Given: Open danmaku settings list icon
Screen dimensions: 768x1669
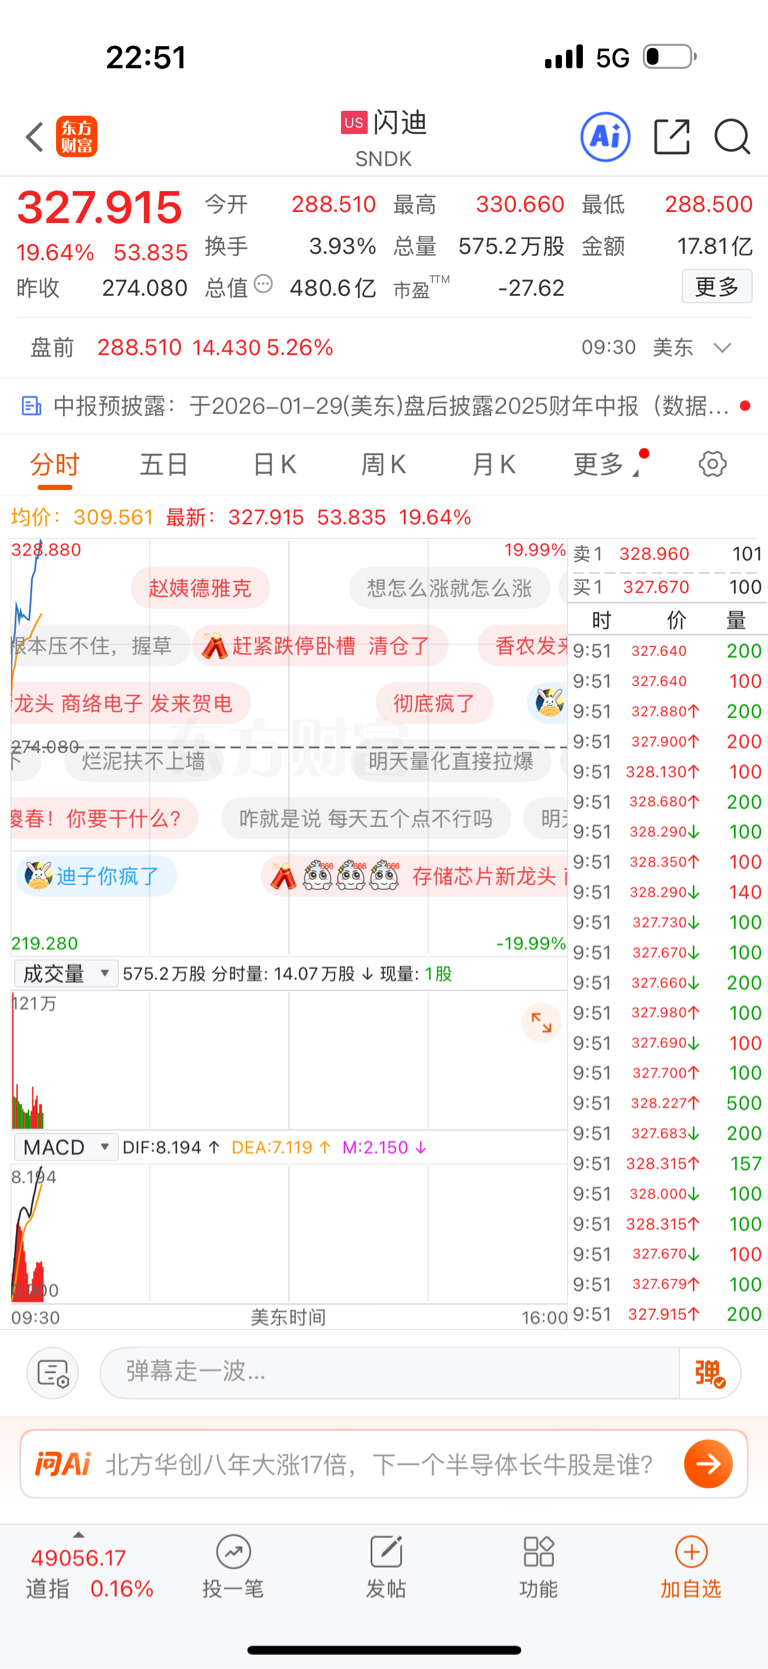Looking at the screenshot, I should tap(52, 1373).
